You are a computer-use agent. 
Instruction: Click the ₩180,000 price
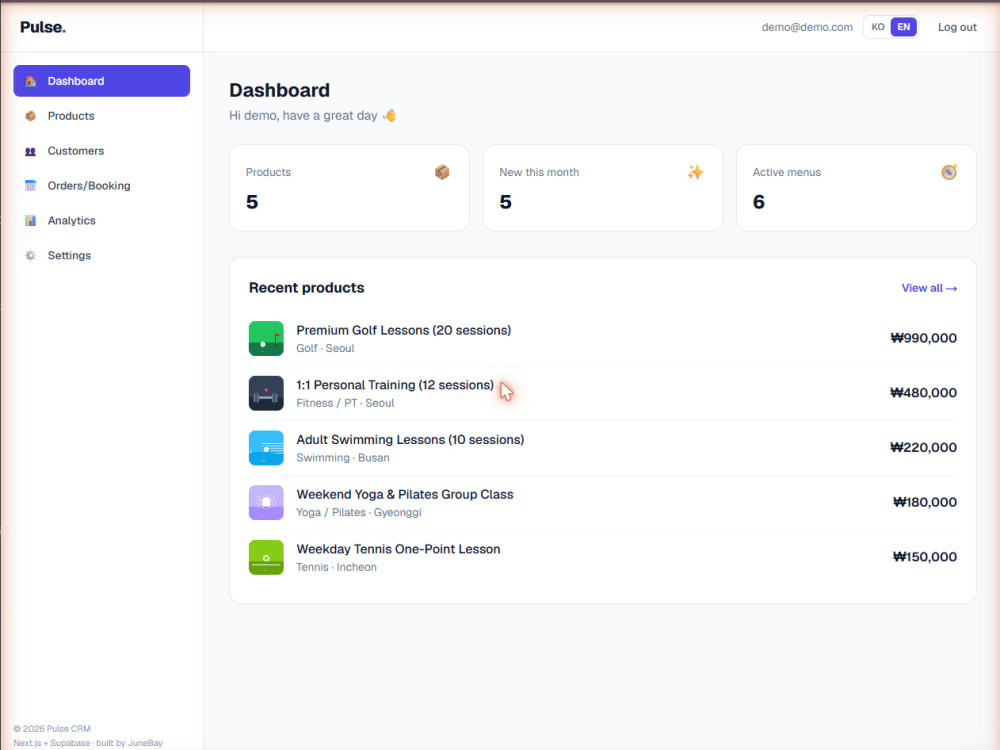point(925,503)
